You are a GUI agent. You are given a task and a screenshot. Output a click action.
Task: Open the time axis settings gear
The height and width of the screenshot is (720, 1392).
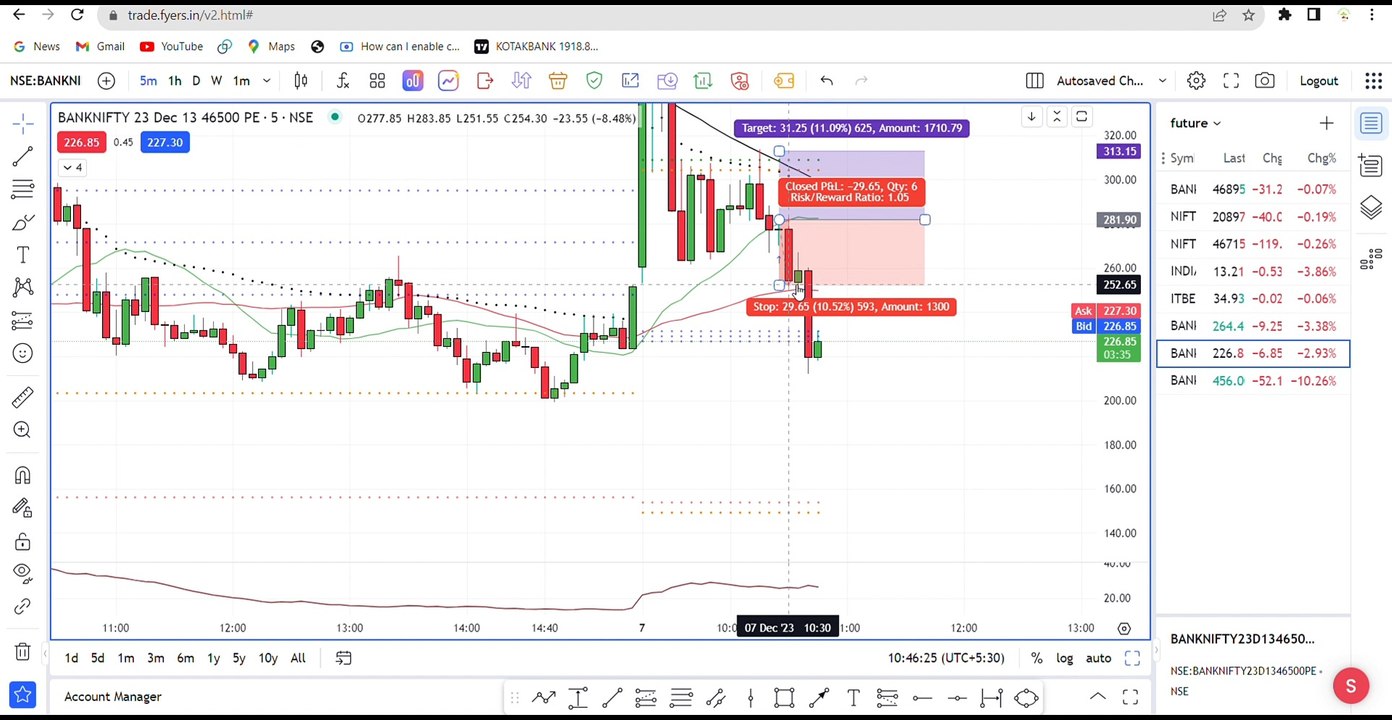[x=1124, y=629]
